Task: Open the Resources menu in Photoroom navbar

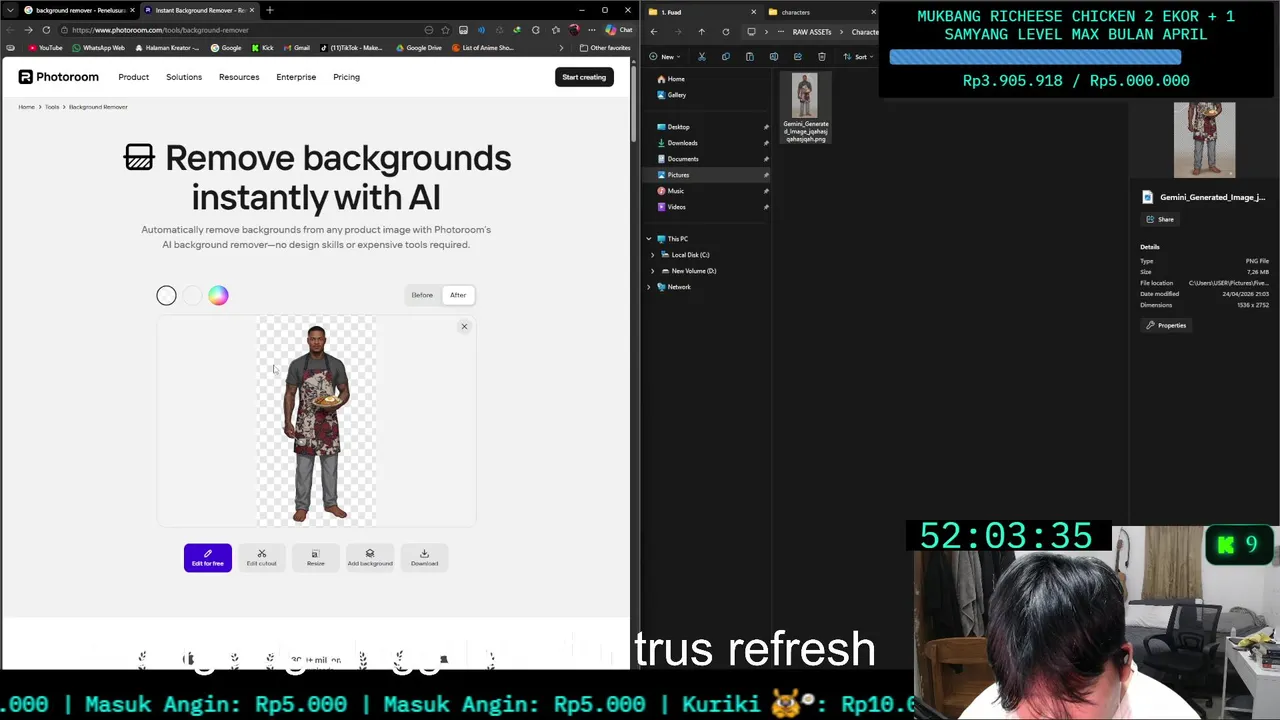Action: pyautogui.click(x=239, y=77)
